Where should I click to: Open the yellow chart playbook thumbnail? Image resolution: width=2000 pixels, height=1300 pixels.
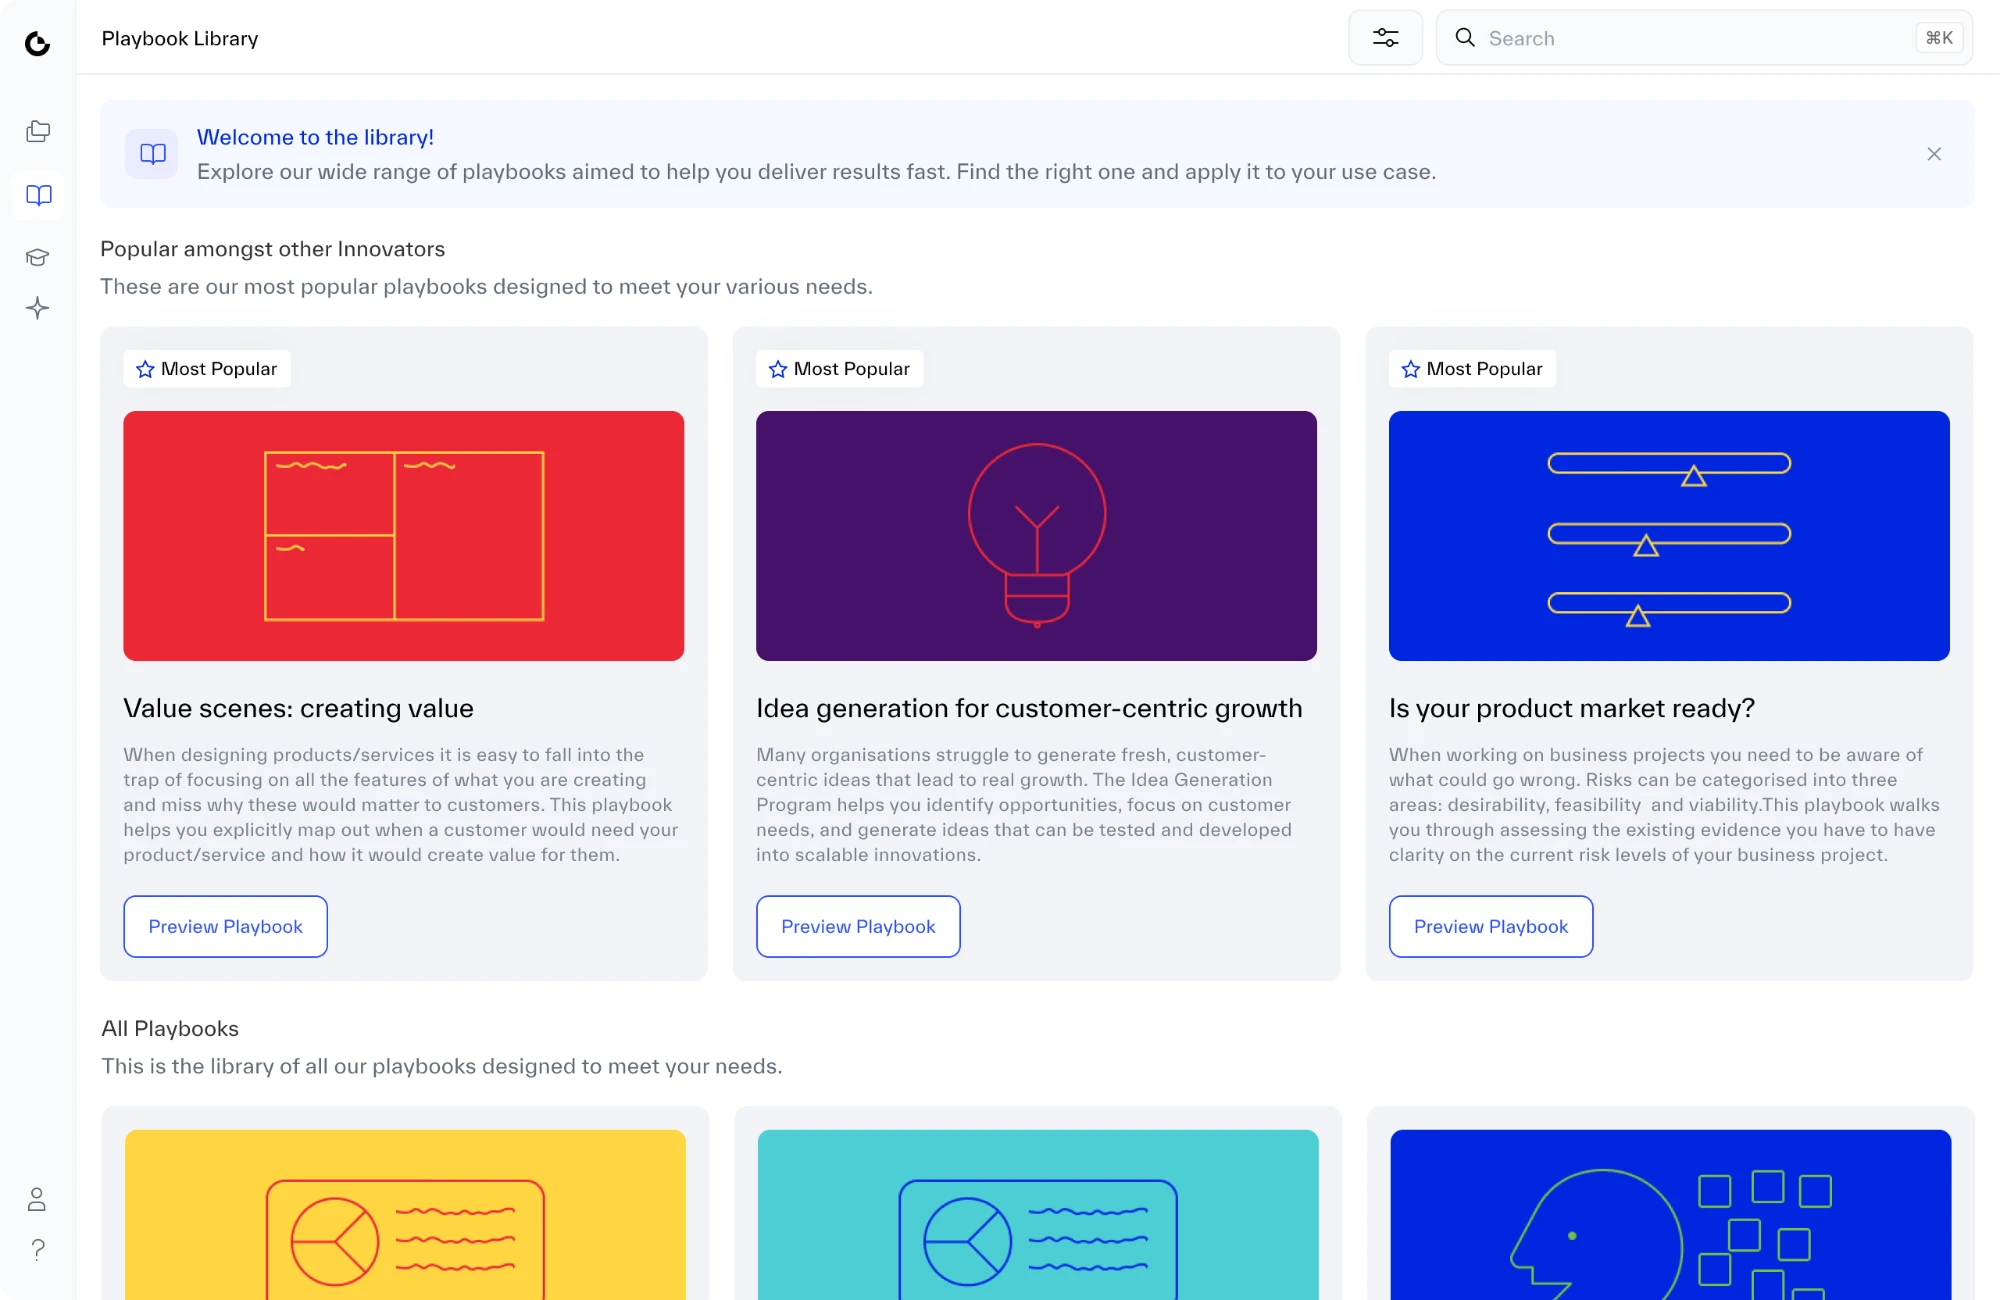405,1215
